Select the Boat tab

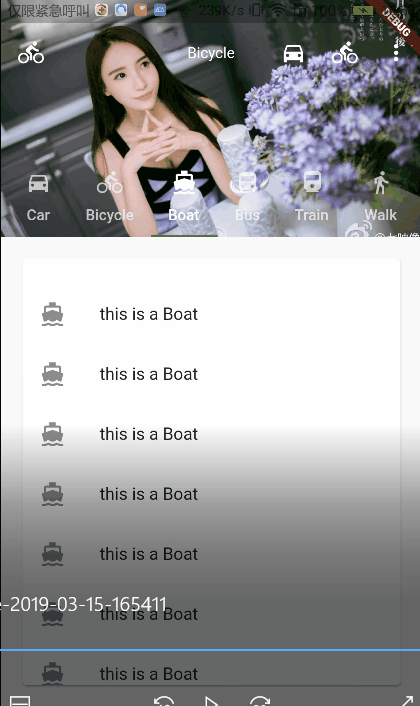184,198
